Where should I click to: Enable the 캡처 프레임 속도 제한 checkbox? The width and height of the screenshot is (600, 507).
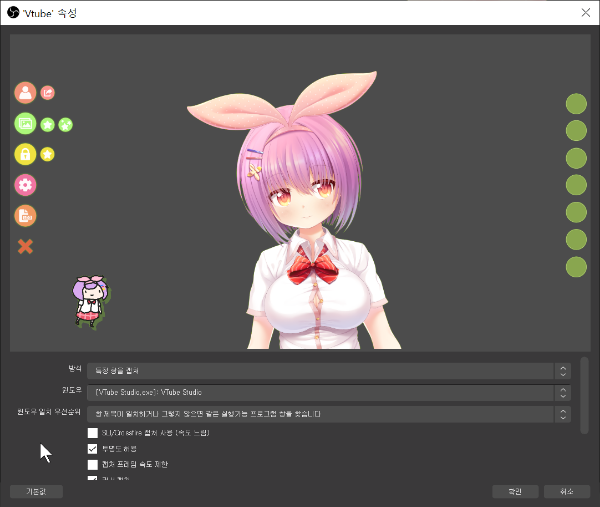(93, 465)
